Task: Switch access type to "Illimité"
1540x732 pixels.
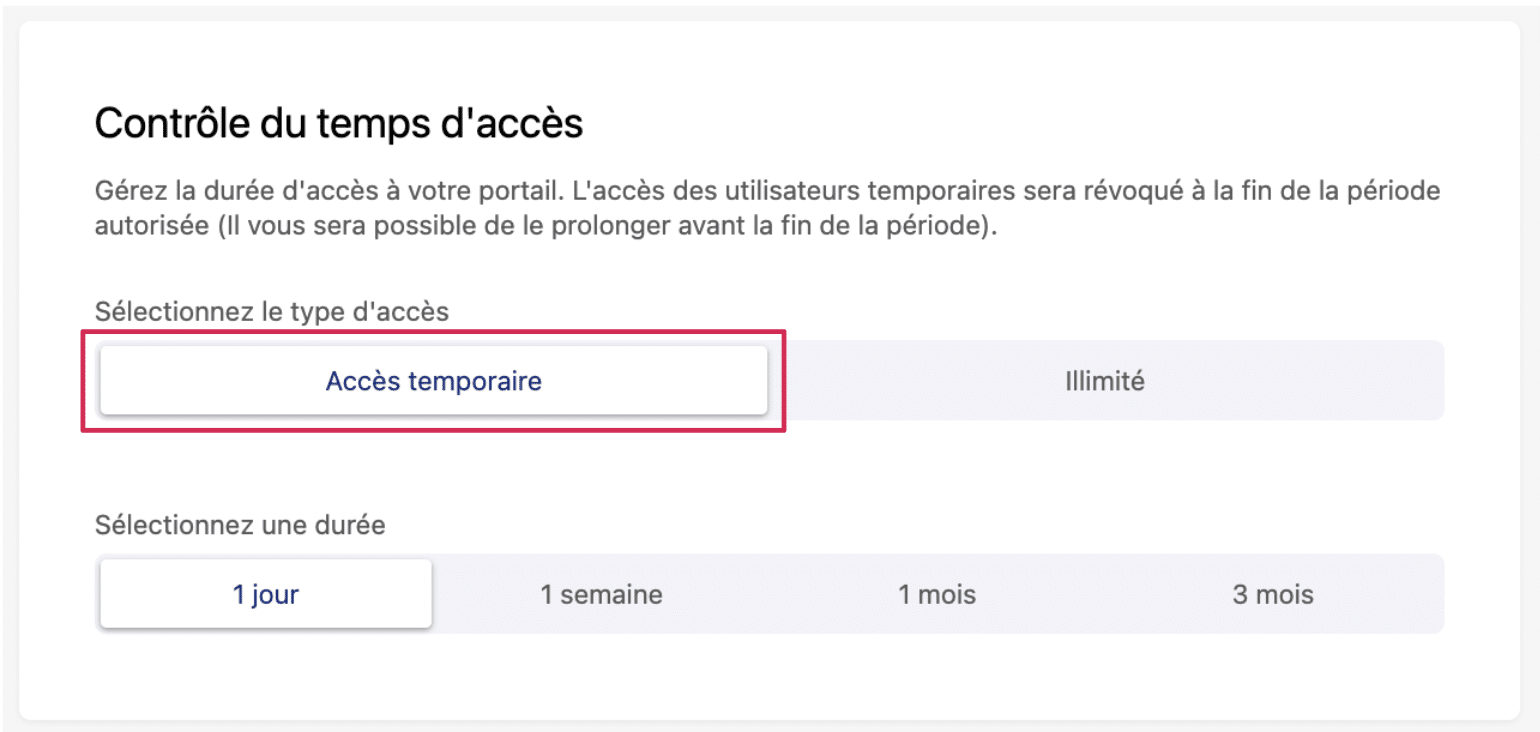Action: 1104,381
